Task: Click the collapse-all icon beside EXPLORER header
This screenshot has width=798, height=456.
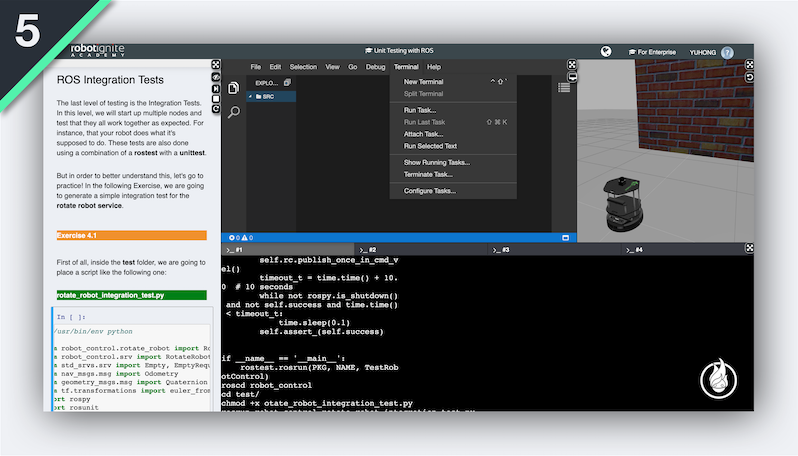Action: (x=287, y=82)
